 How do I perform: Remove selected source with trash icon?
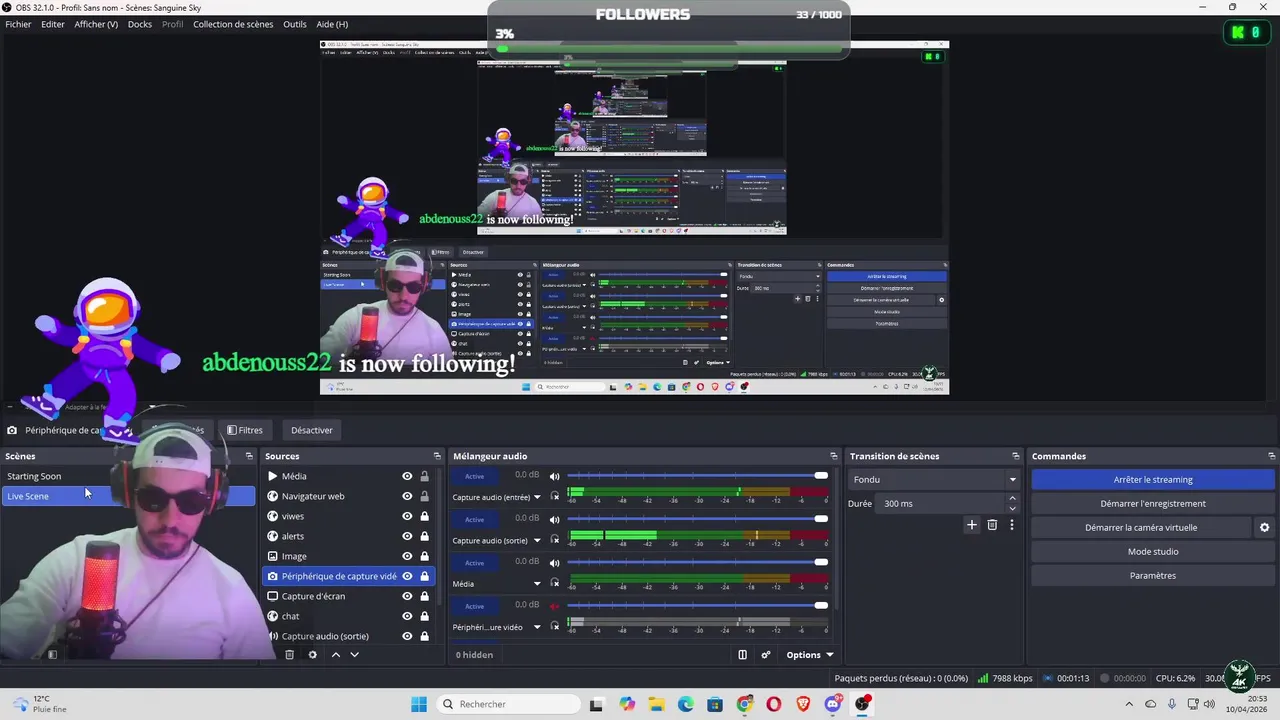pyautogui.click(x=289, y=655)
